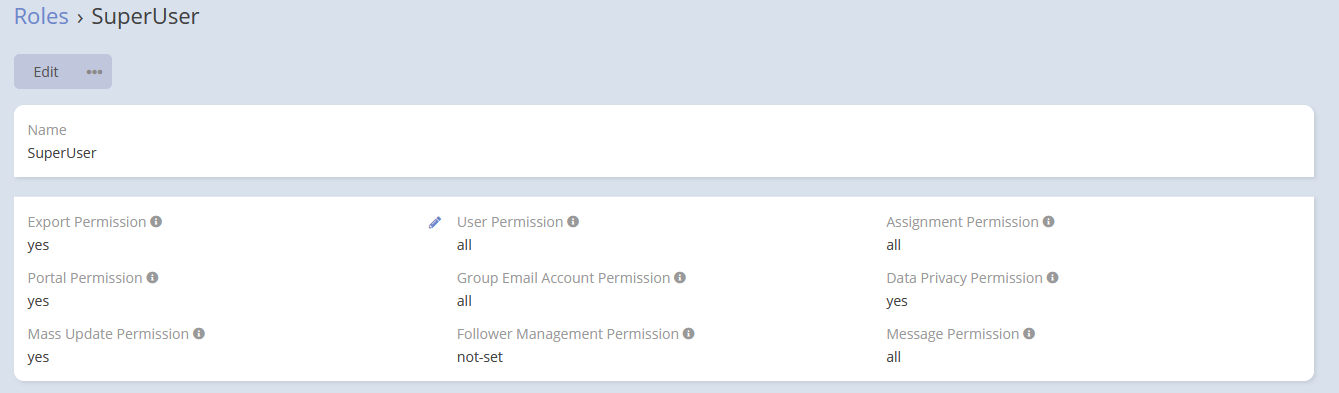Click the Export Permission info icon
The width and height of the screenshot is (1339, 393).
pos(156,222)
